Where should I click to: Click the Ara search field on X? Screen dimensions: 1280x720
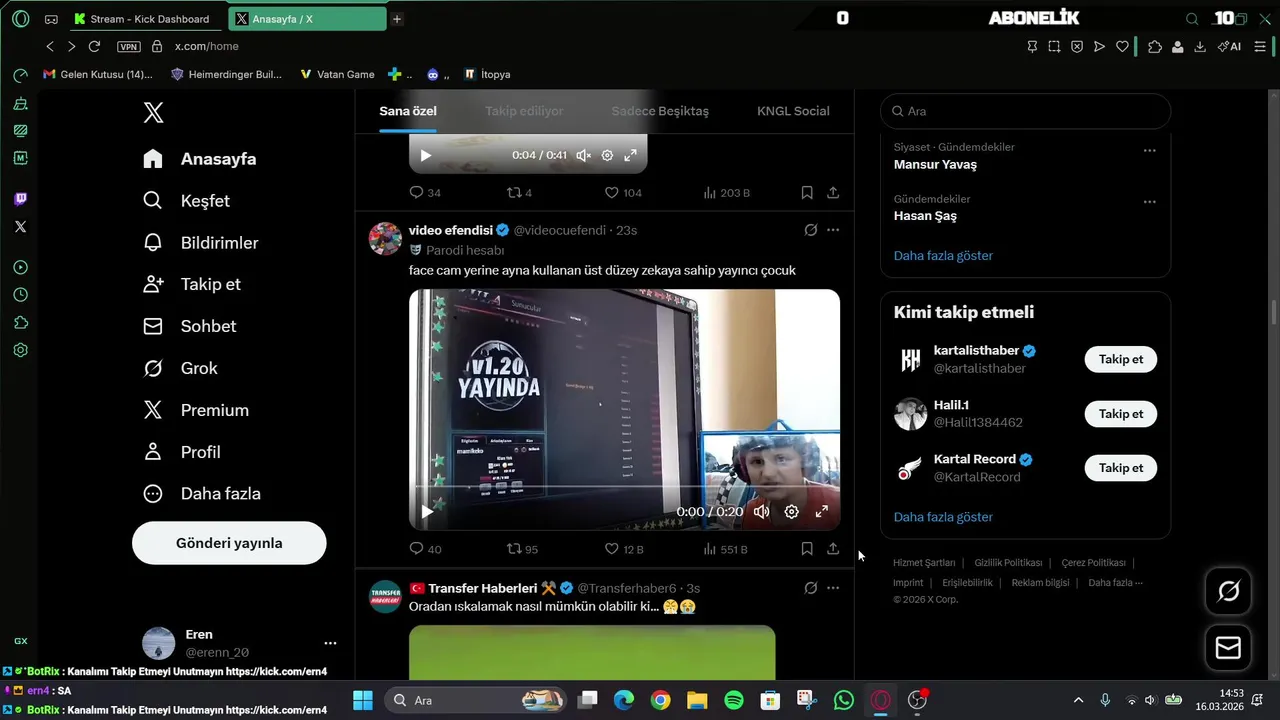1025,111
